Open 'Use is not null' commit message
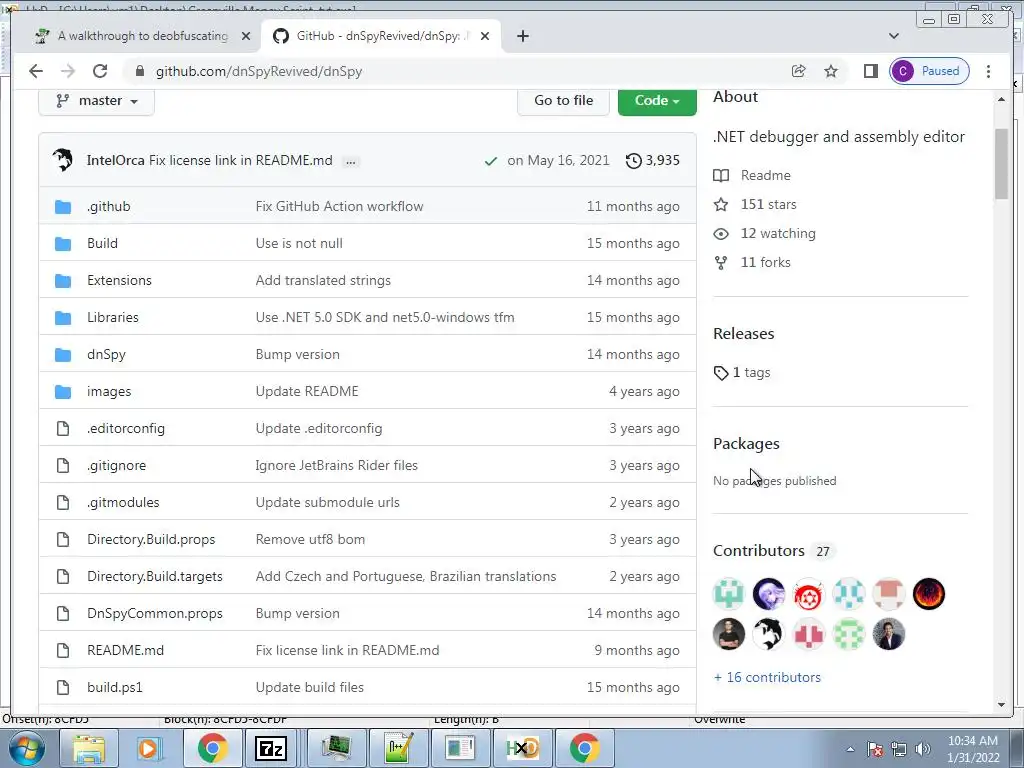The width and height of the screenshot is (1024, 768). (x=299, y=244)
